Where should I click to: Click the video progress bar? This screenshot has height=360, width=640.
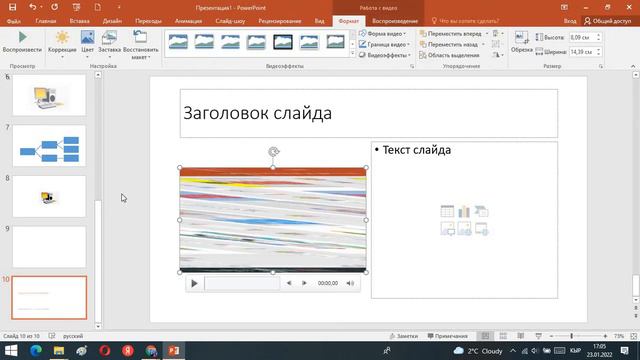[x=242, y=283]
